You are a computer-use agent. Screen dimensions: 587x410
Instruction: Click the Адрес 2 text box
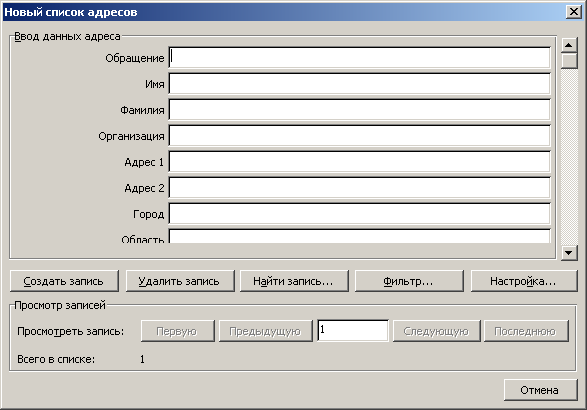(359, 188)
